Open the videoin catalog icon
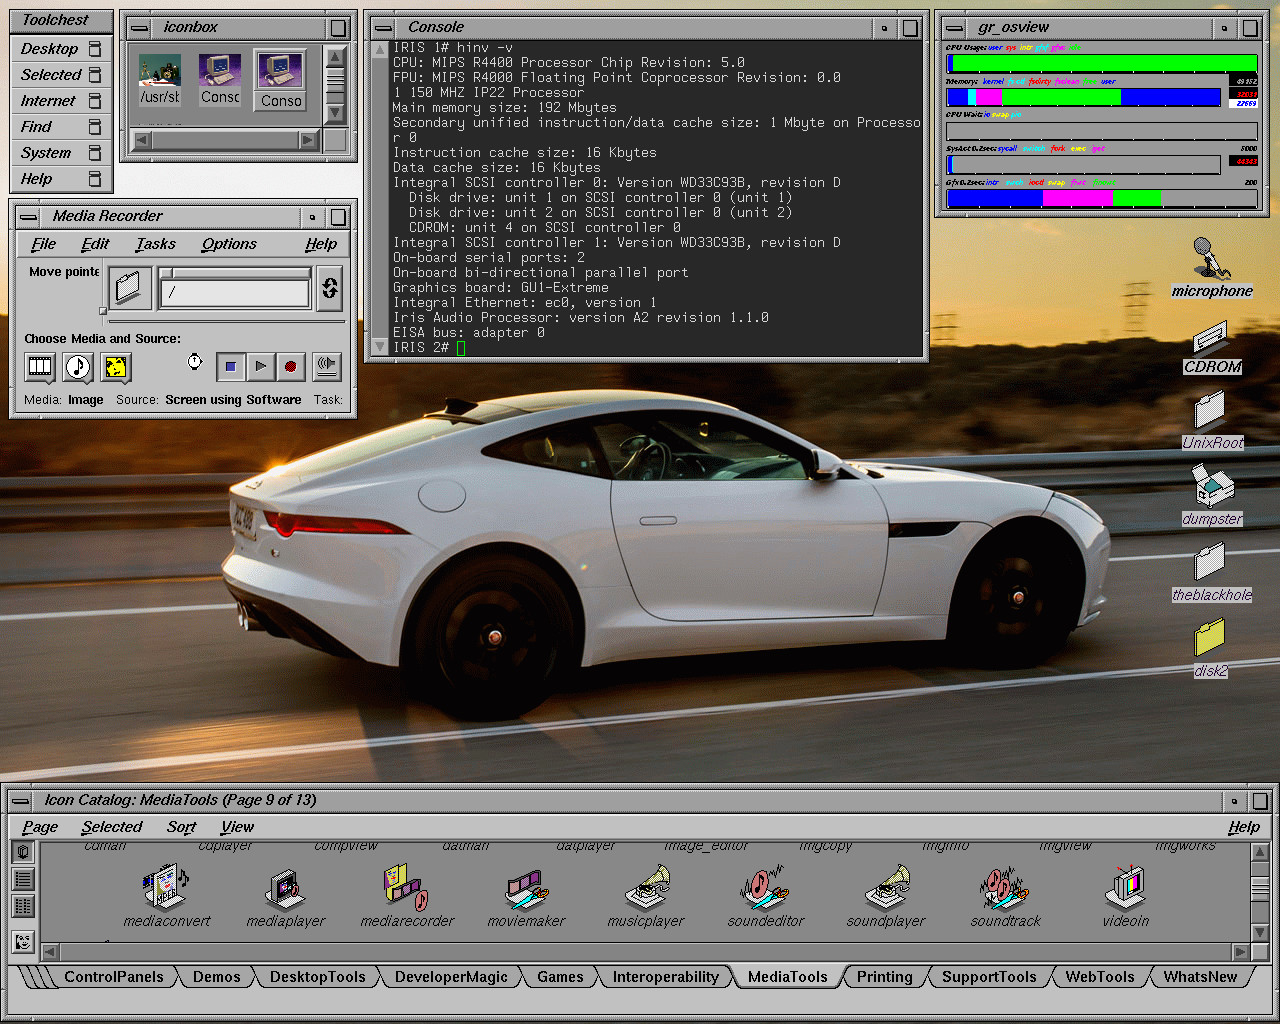Viewport: 1280px width, 1024px height. pyautogui.click(x=1126, y=887)
